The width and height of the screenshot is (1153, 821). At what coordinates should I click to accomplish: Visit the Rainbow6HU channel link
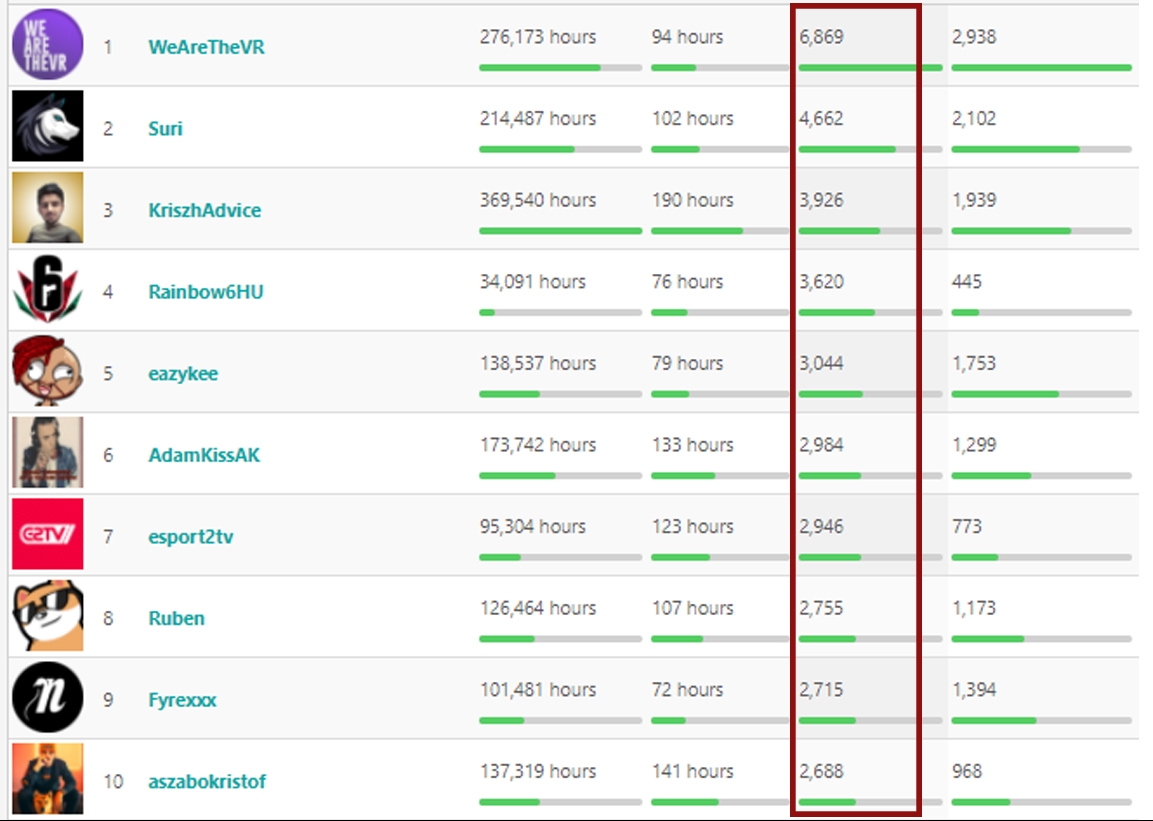(x=205, y=292)
